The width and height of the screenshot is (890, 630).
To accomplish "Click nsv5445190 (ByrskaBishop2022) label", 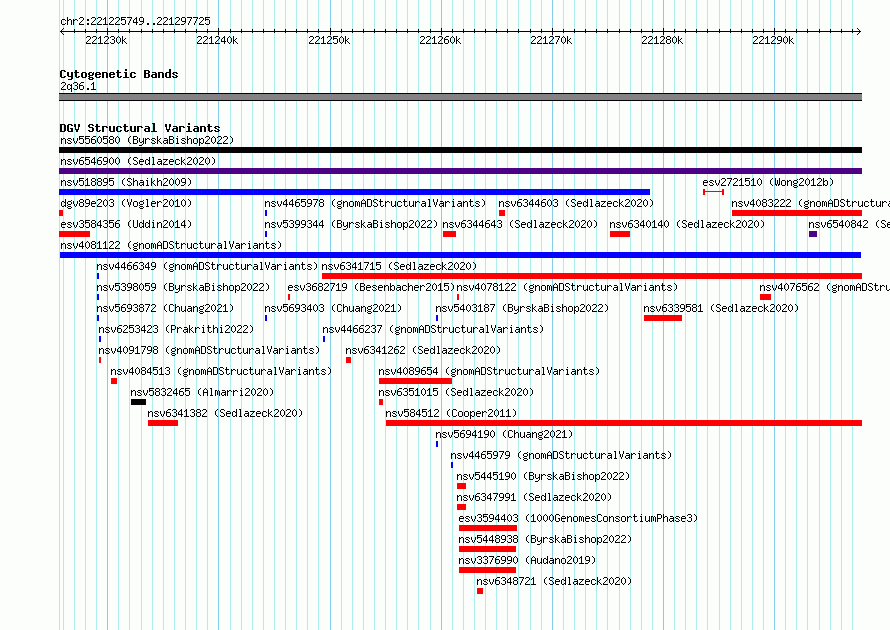I will (543, 476).
